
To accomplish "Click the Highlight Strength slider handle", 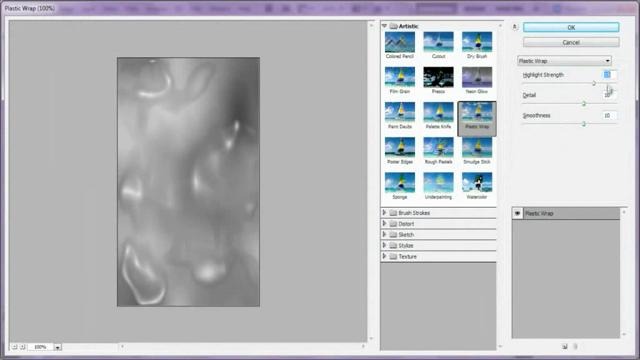I will coord(594,83).
